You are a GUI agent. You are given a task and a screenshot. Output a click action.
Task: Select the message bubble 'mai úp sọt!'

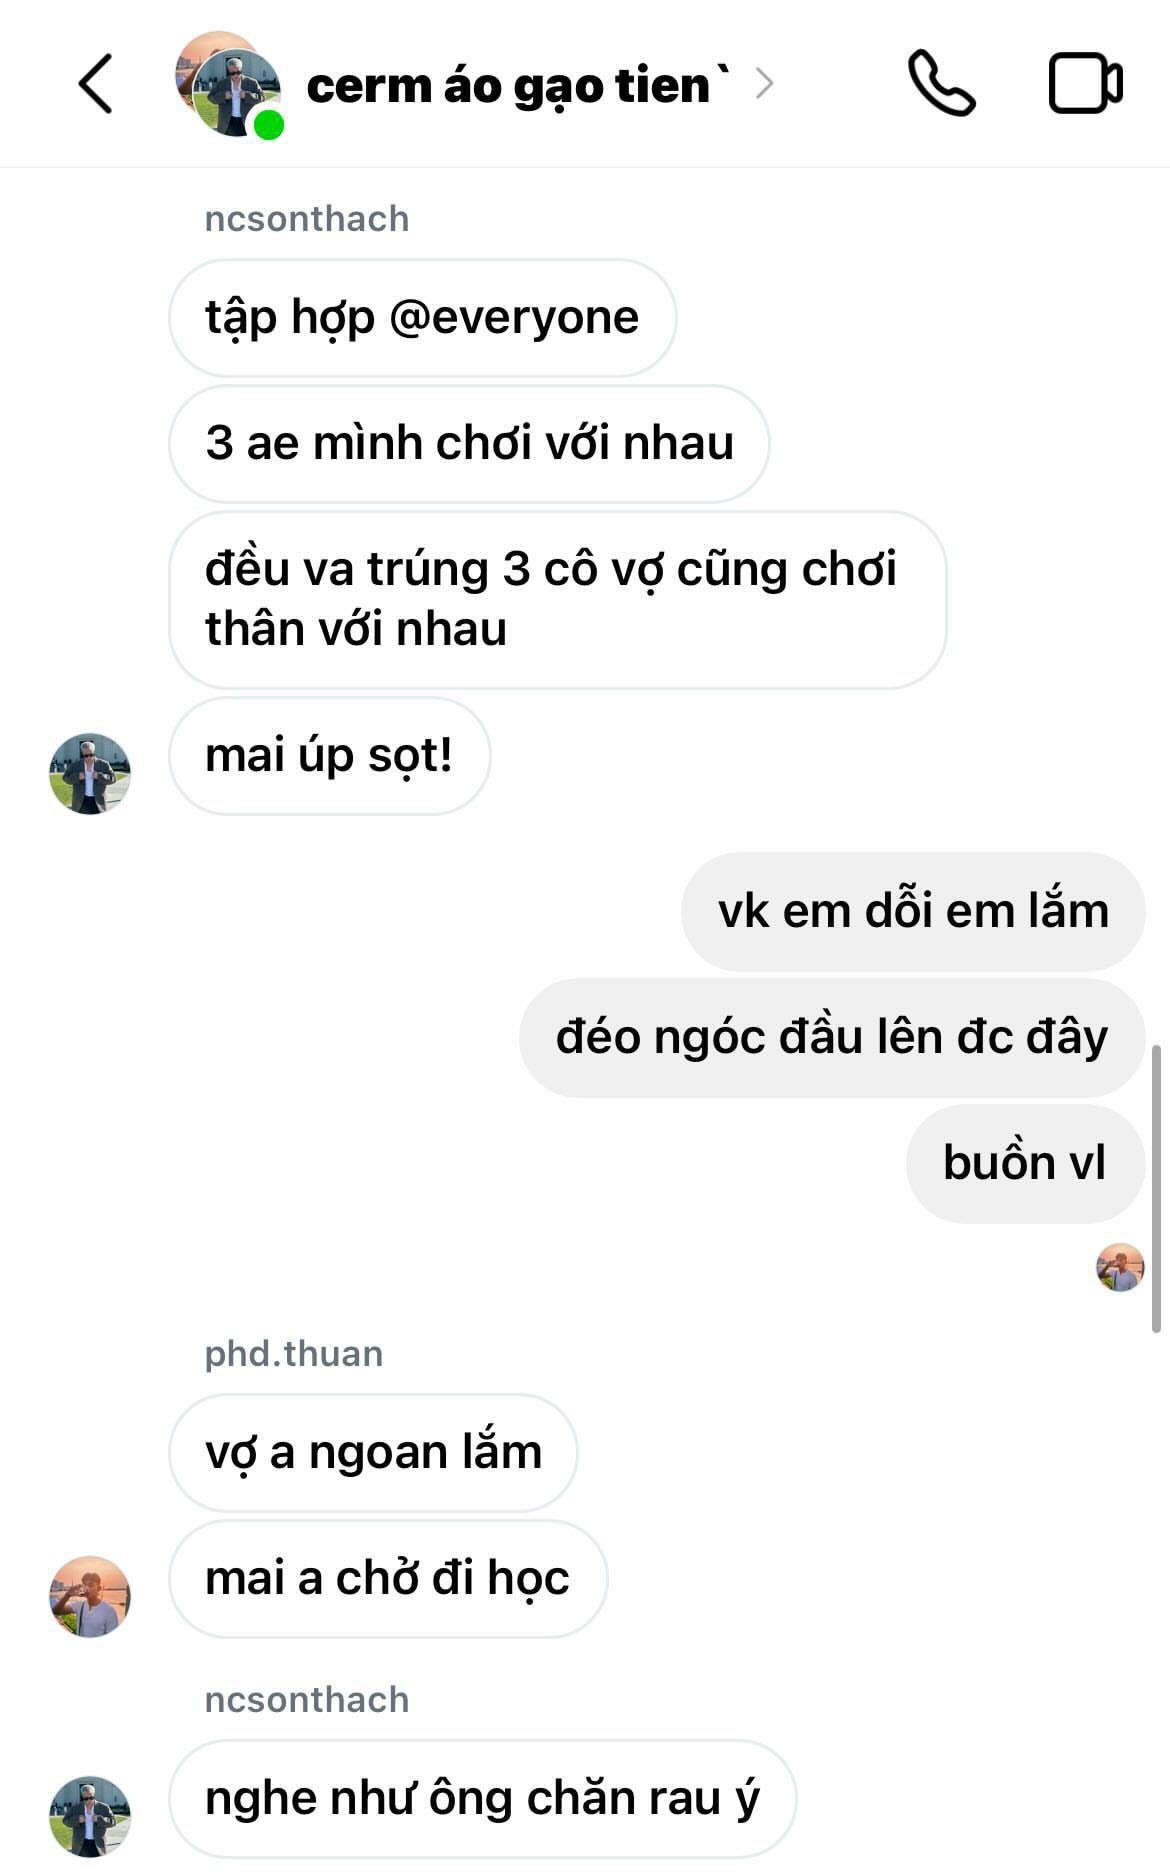coord(329,755)
